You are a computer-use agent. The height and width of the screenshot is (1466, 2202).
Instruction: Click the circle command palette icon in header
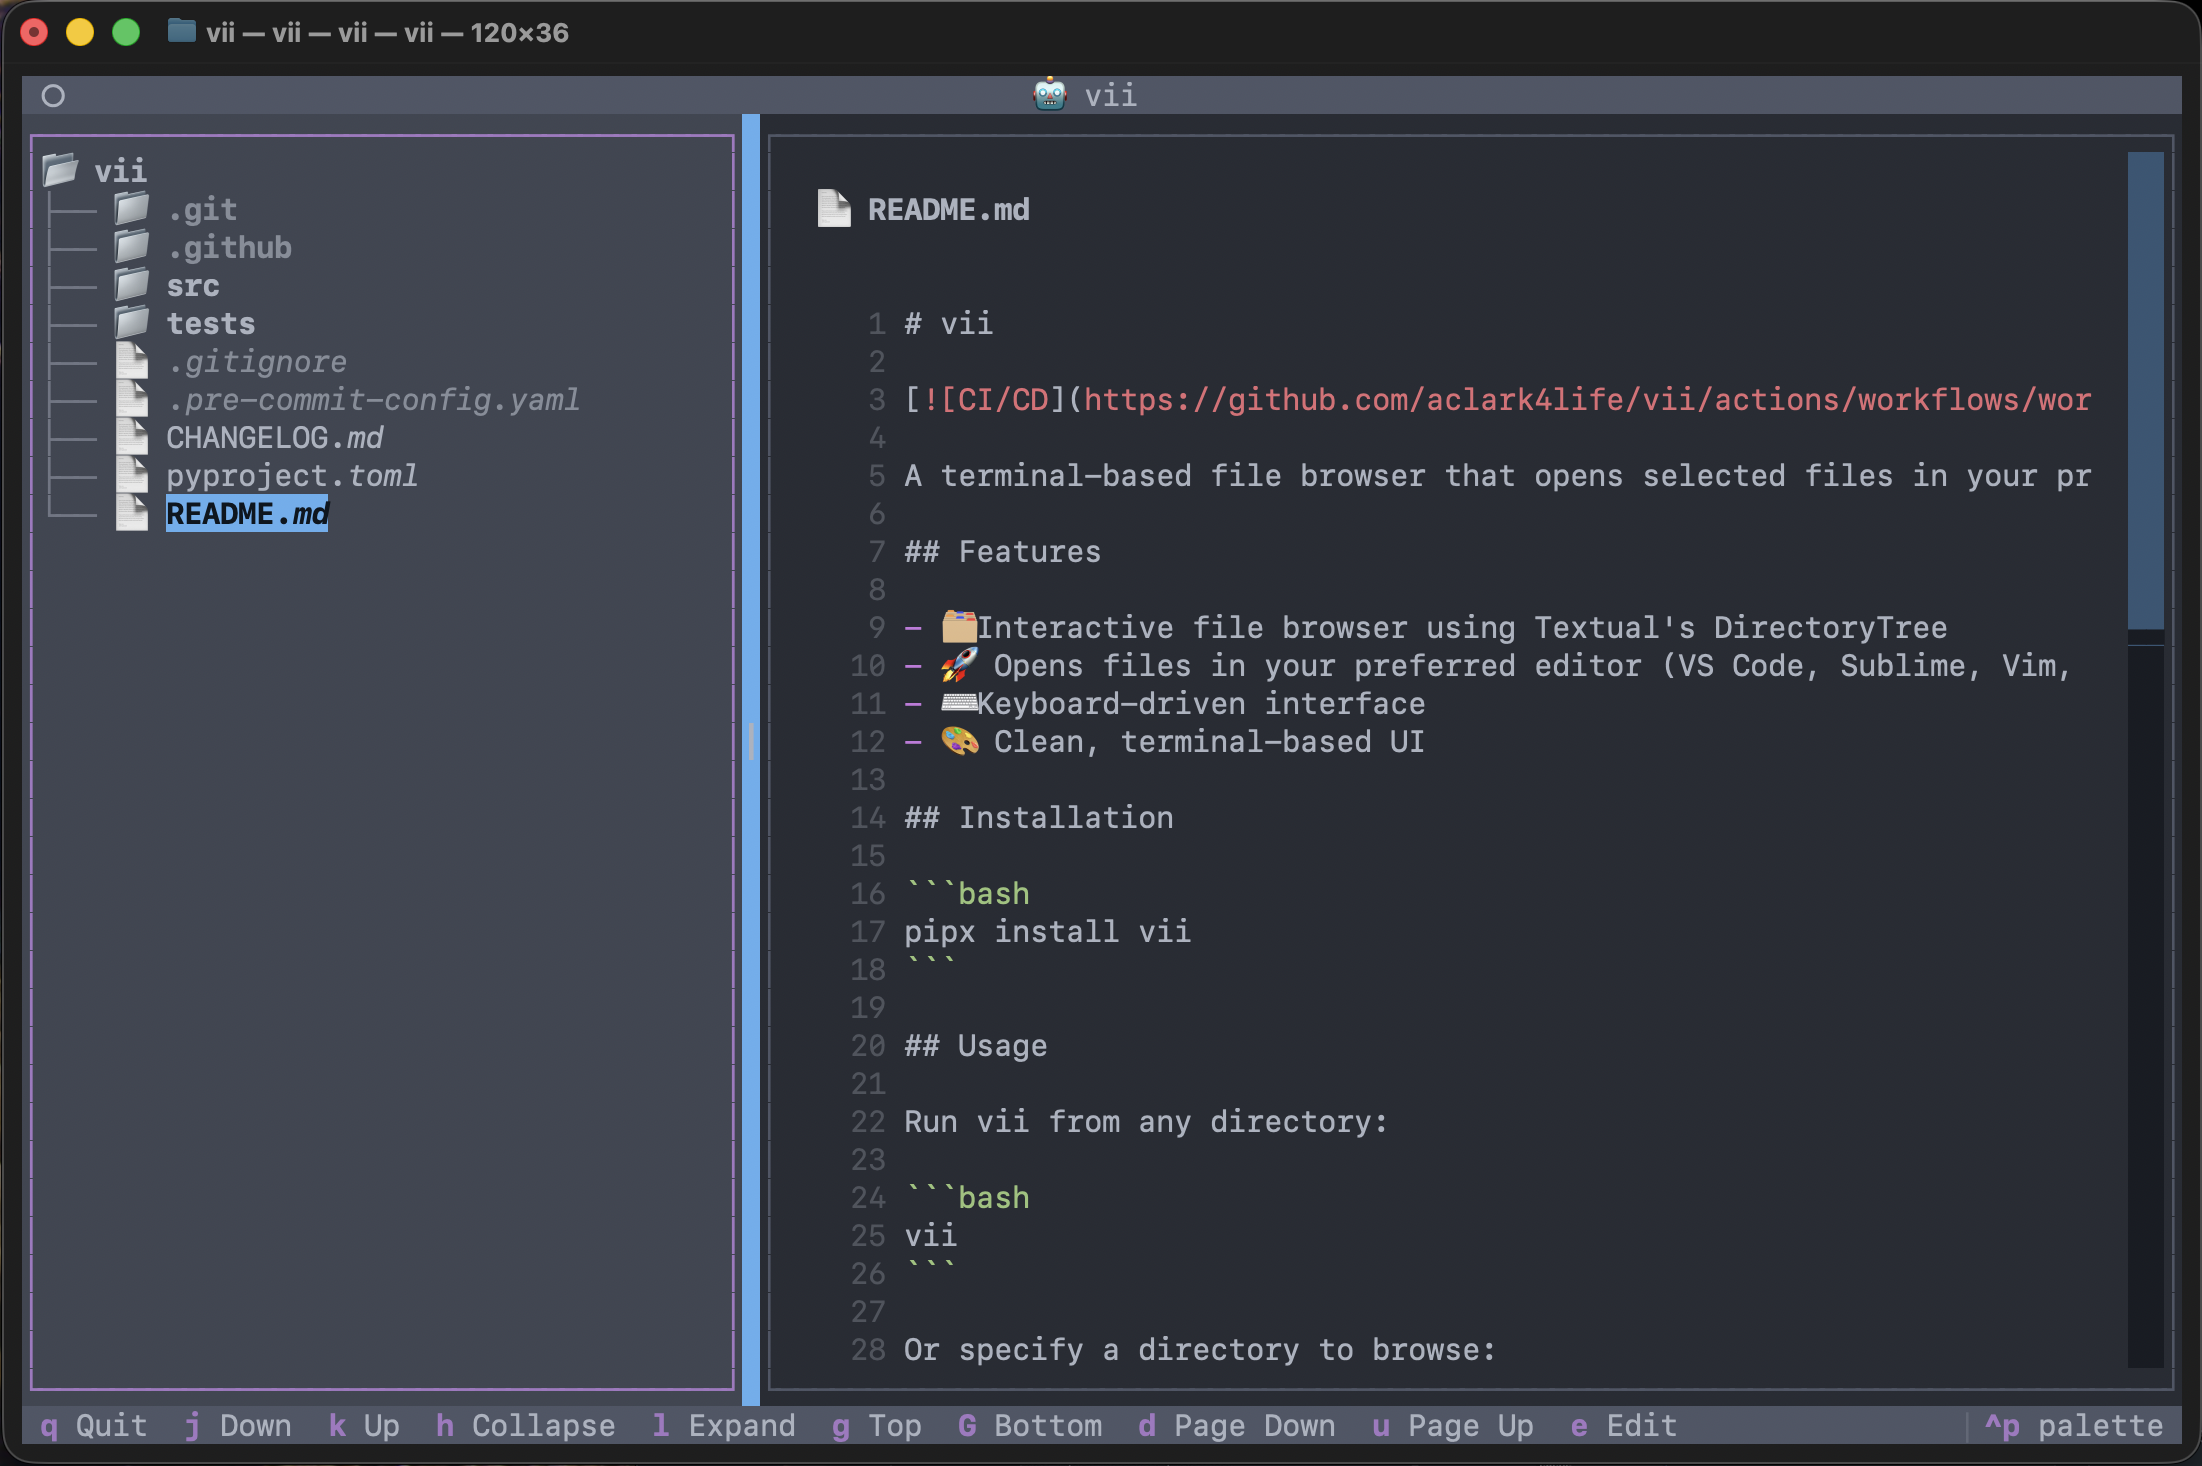[53, 96]
